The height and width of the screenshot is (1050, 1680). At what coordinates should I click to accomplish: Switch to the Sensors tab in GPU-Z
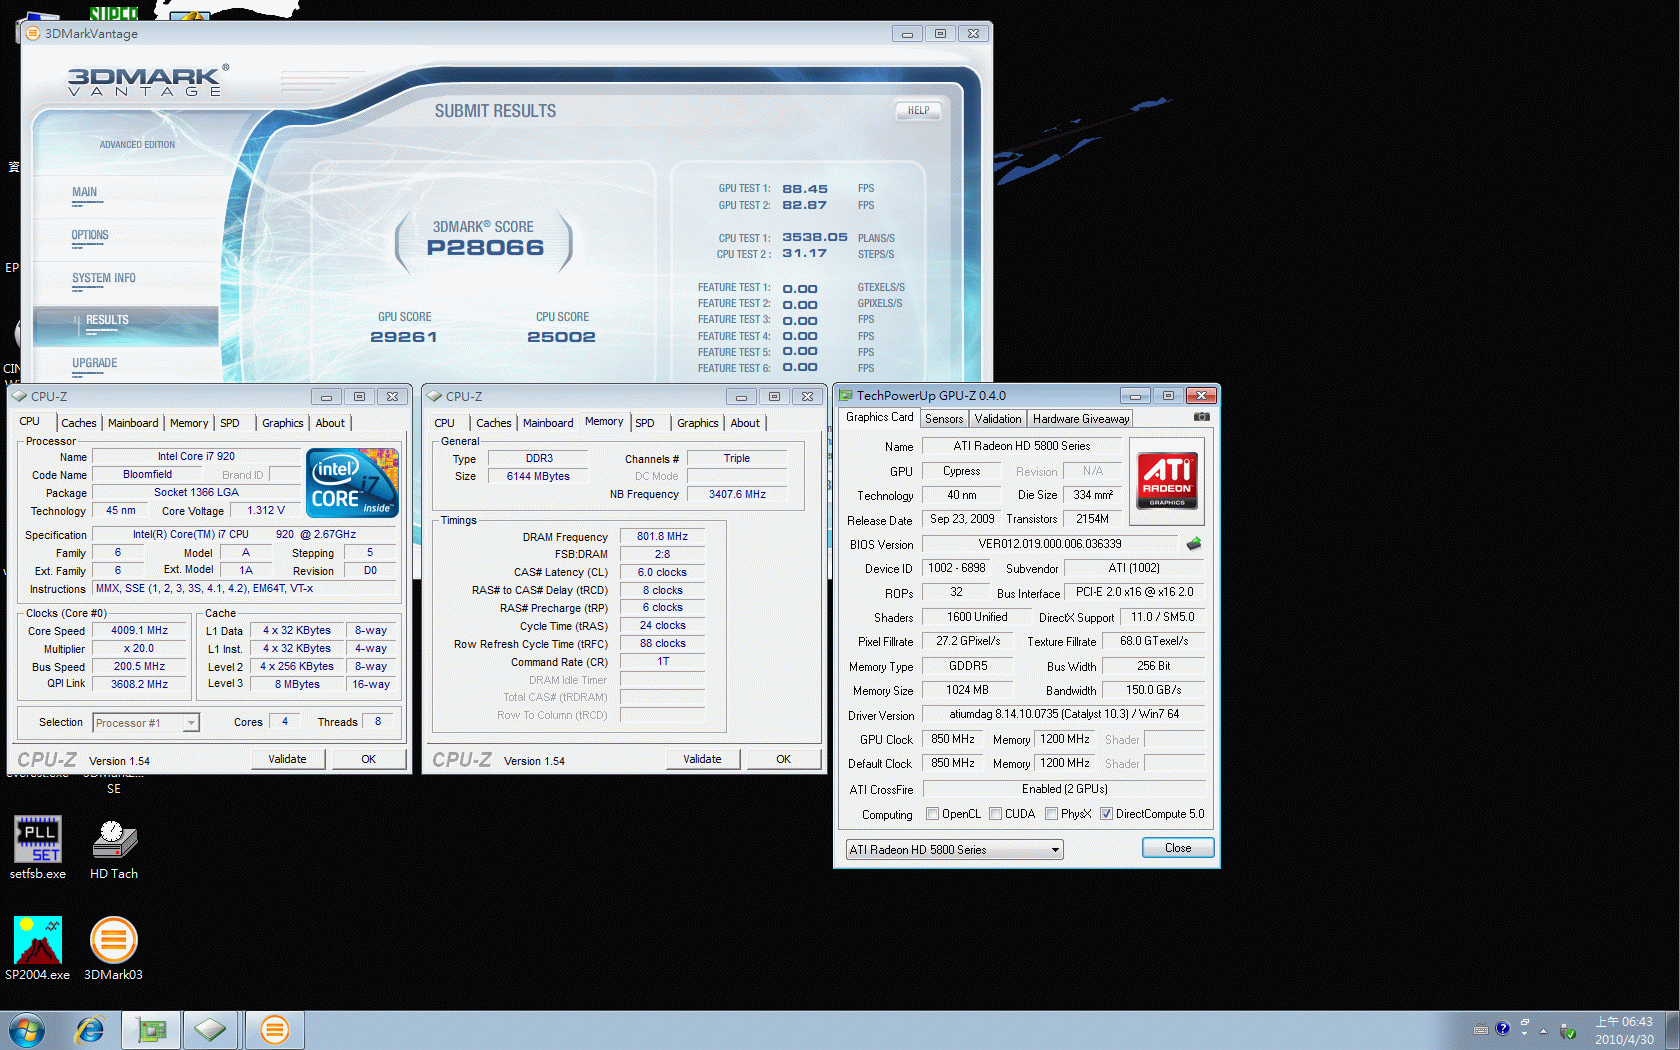pos(944,419)
